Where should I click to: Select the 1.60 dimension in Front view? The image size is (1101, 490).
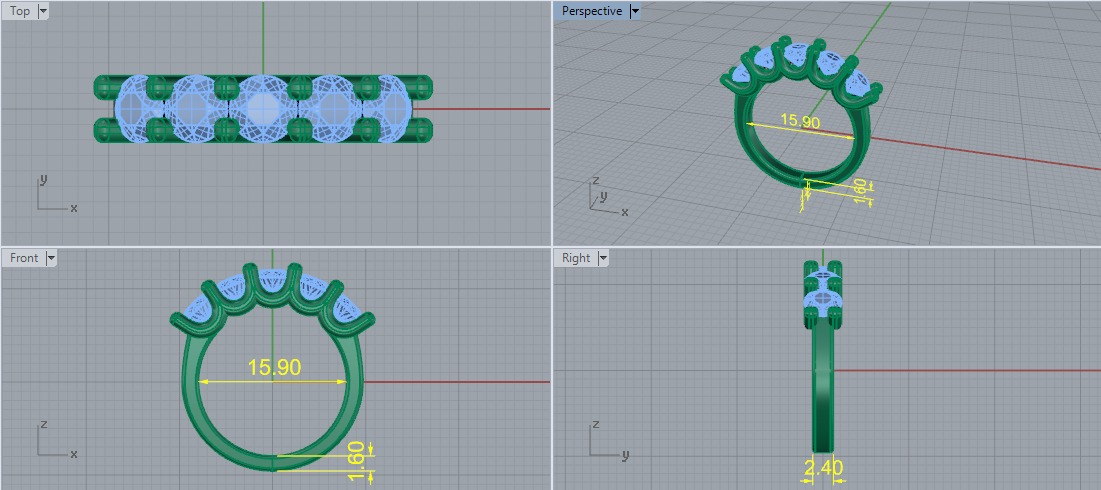click(356, 461)
